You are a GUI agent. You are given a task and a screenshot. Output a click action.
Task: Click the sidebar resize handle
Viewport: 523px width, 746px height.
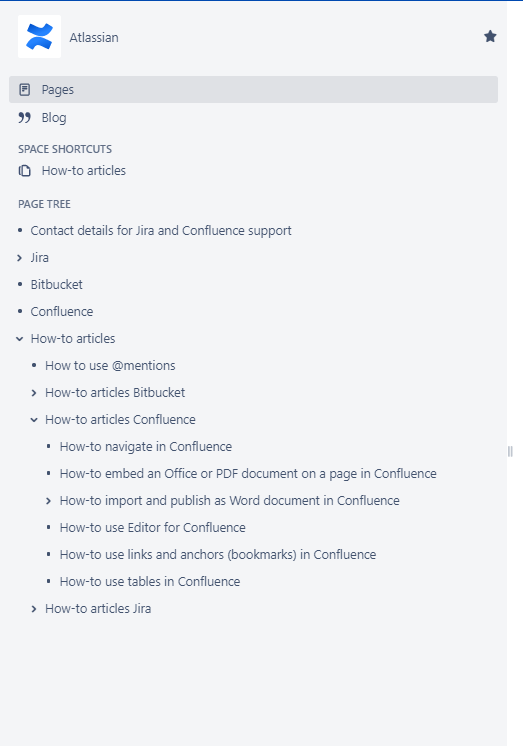510,451
